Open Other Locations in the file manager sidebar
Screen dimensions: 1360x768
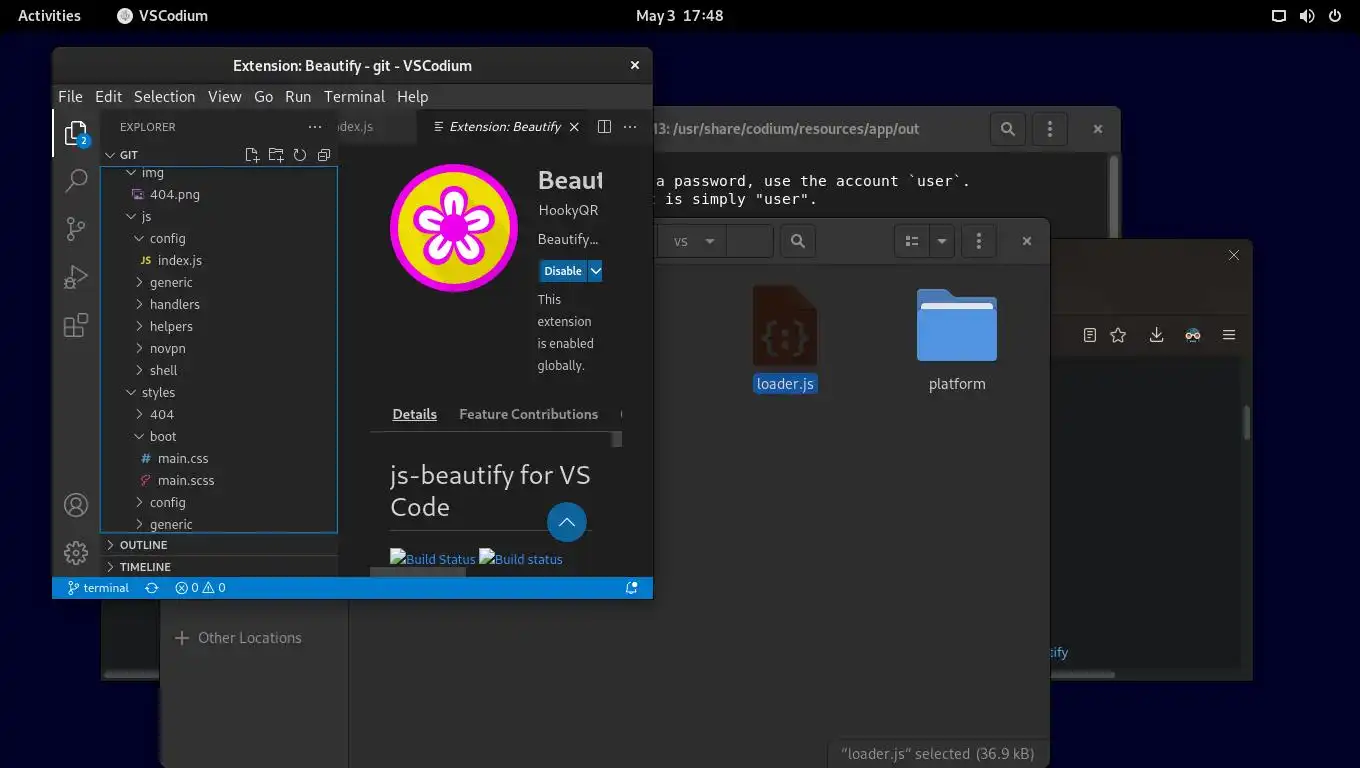tap(249, 638)
